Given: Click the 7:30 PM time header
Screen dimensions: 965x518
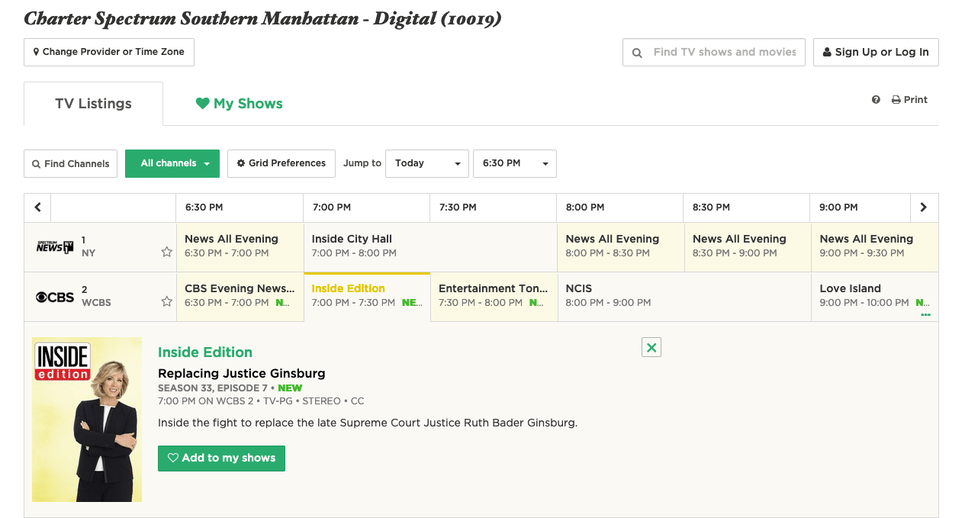Looking at the screenshot, I should pyautogui.click(x=458, y=207).
